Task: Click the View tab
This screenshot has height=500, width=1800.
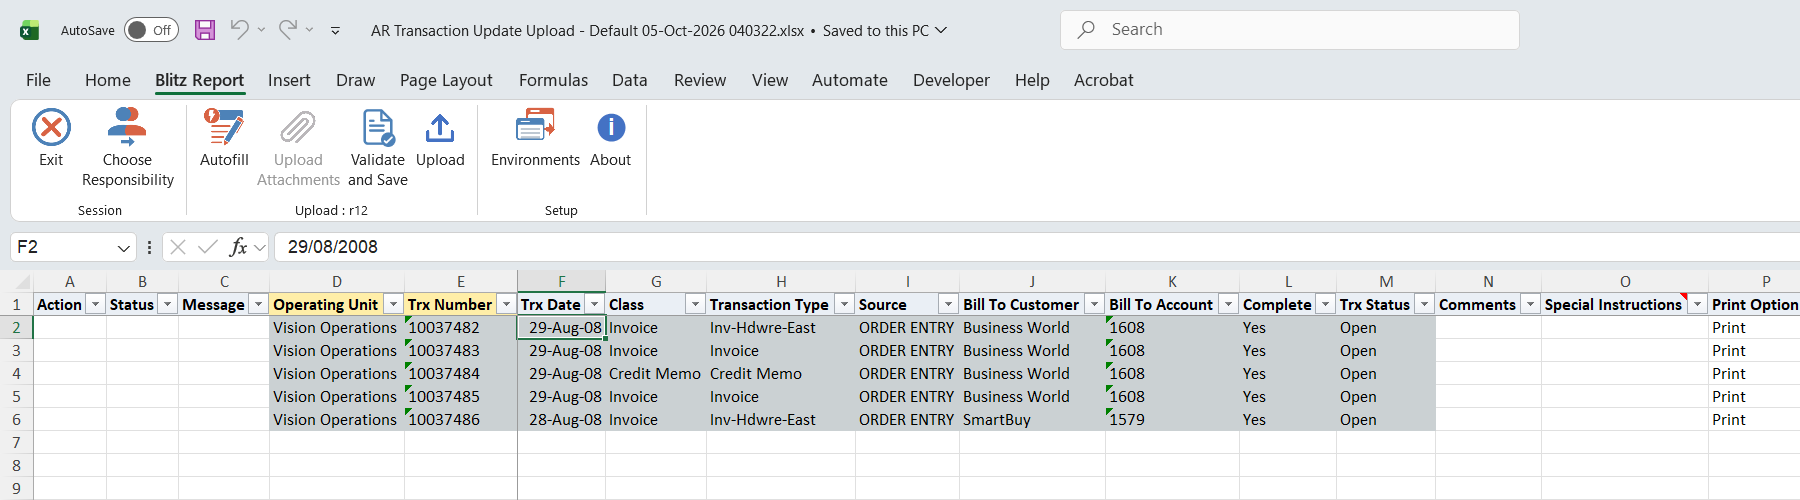Action: coord(770,80)
